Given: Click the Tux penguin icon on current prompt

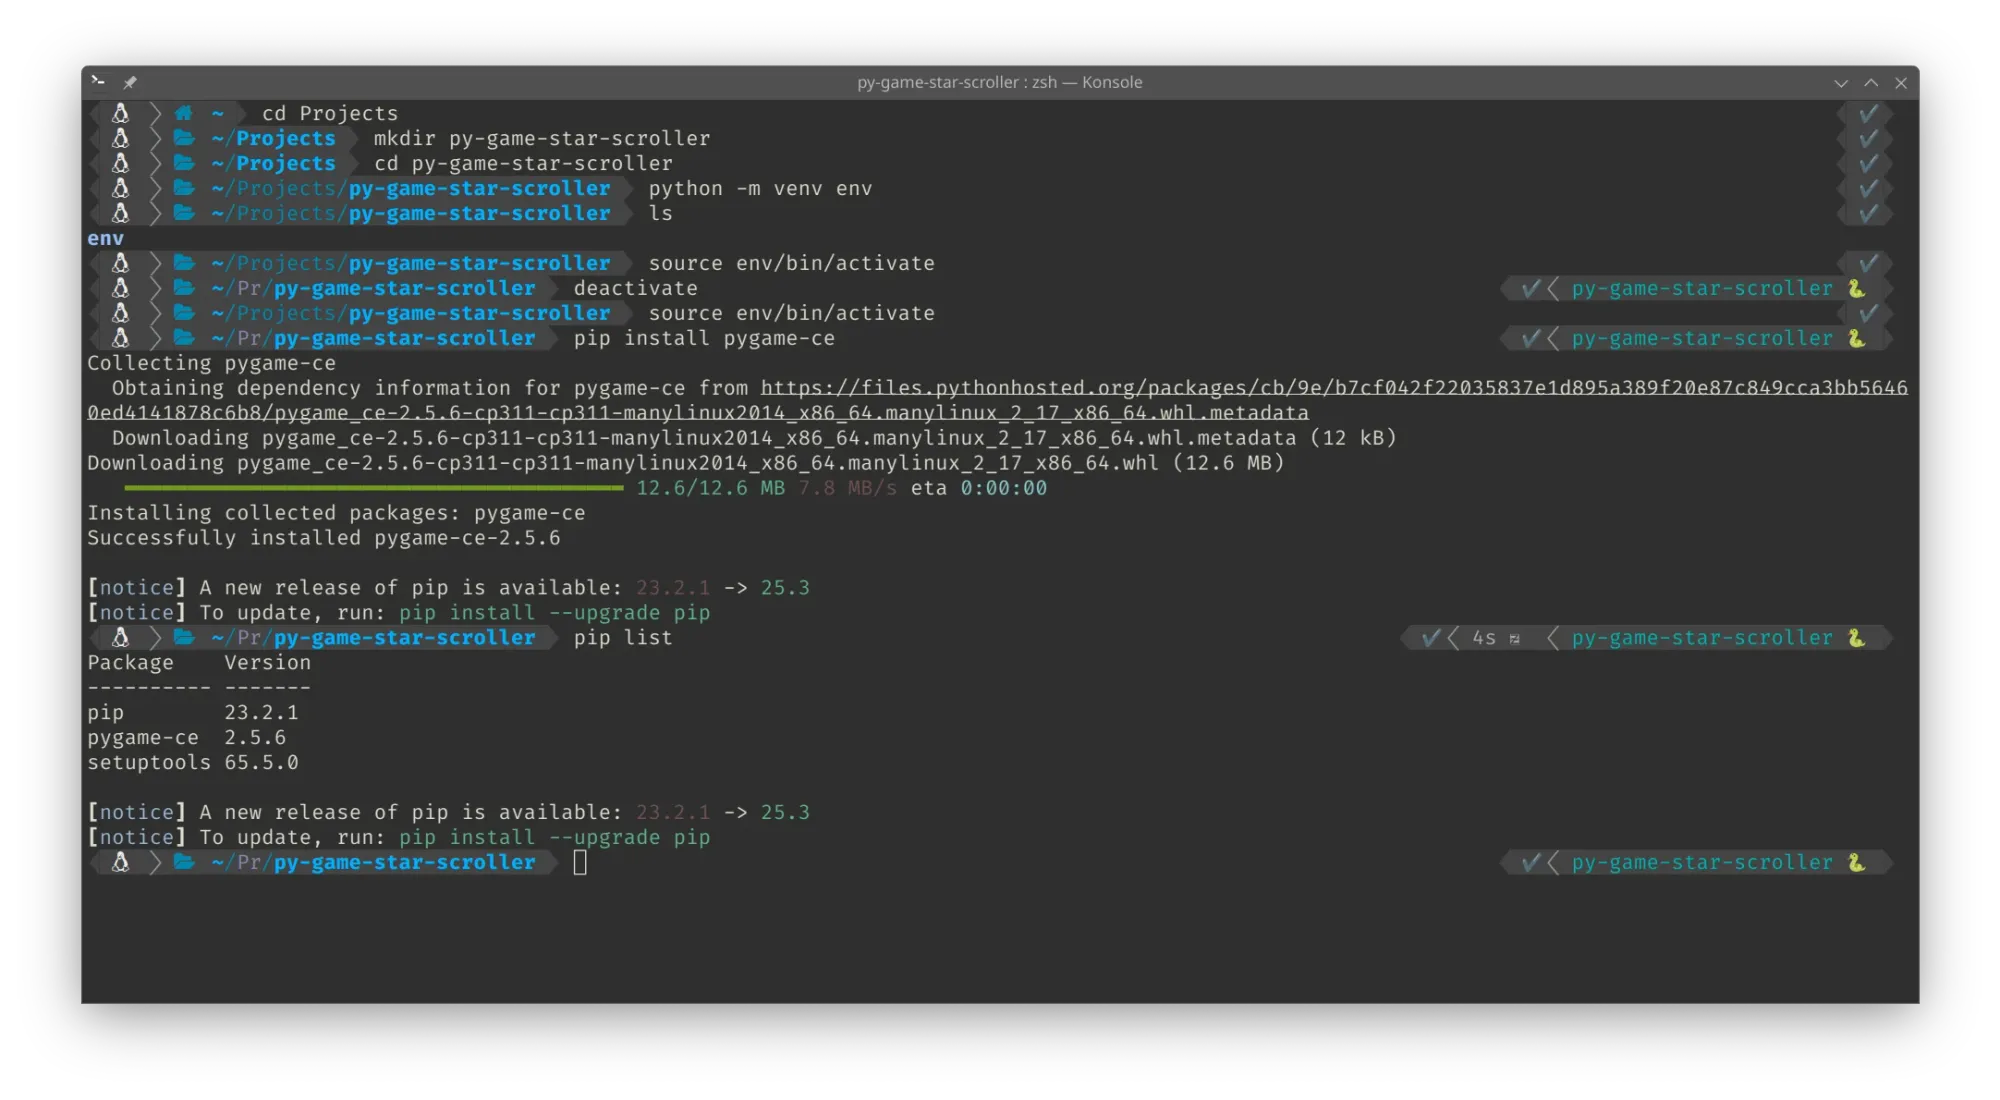Looking at the screenshot, I should point(120,862).
